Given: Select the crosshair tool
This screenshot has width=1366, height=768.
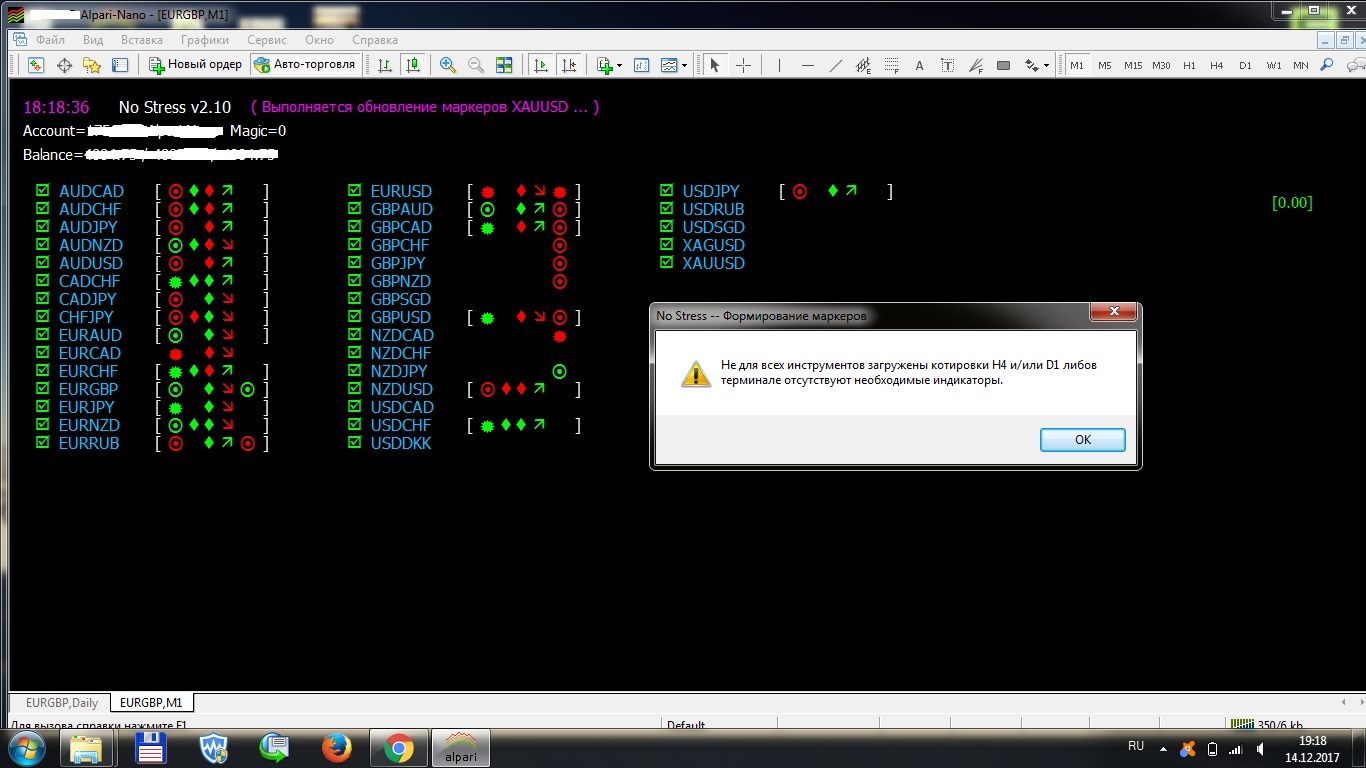Looking at the screenshot, I should click(x=743, y=65).
